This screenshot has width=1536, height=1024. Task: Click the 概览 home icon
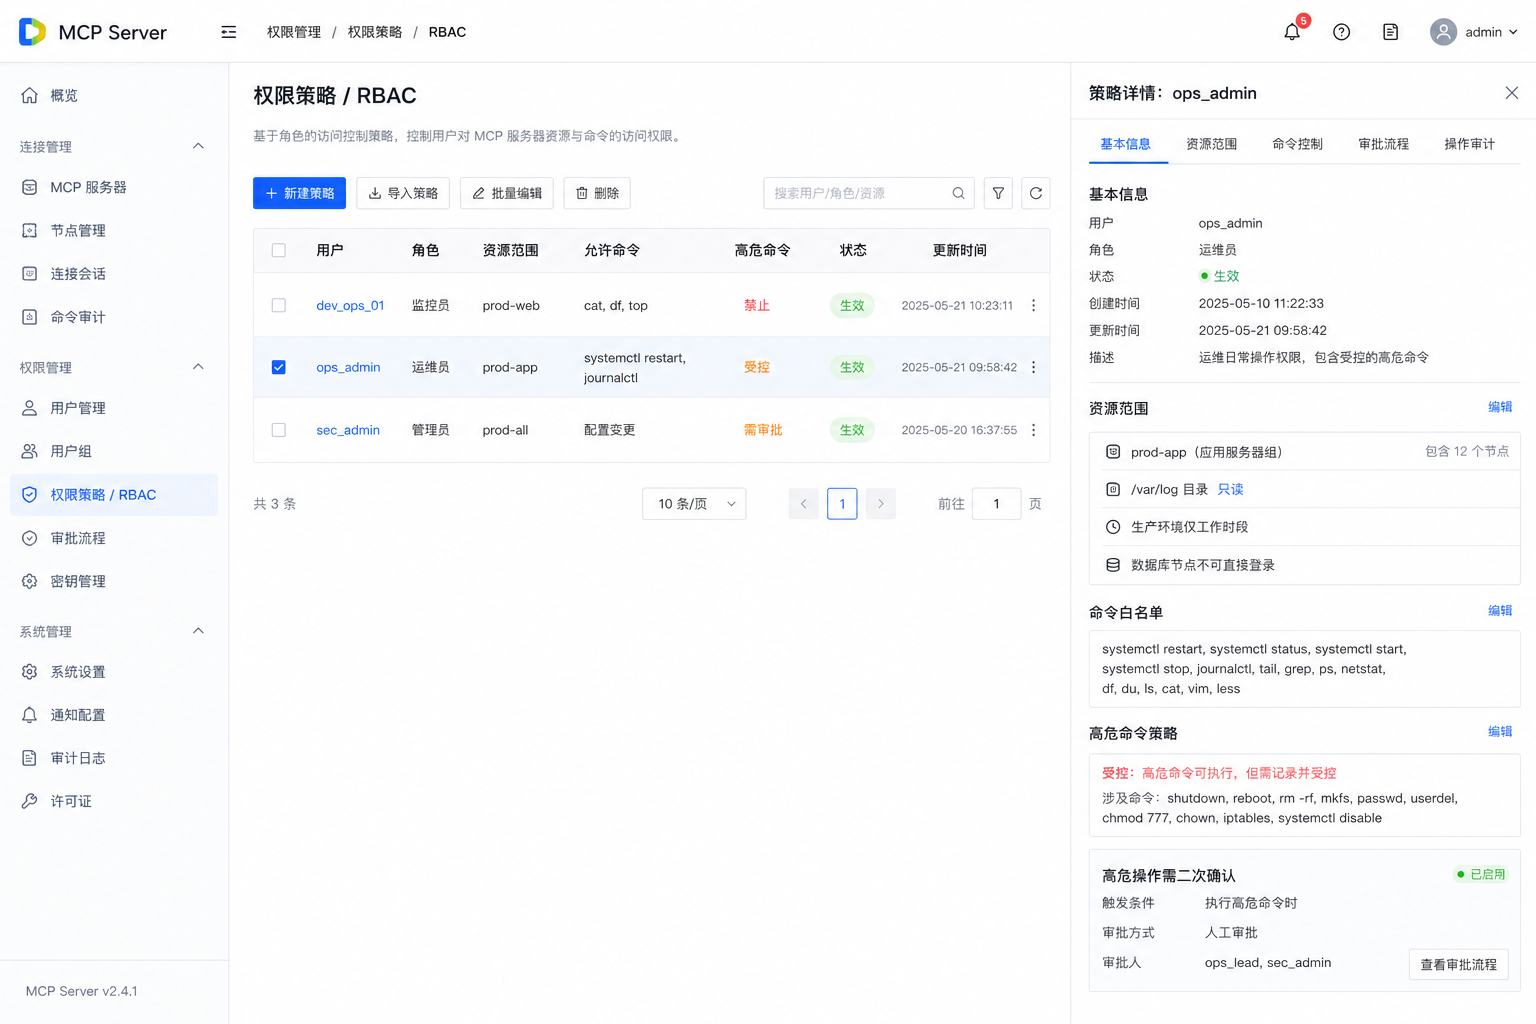(x=30, y=95)
